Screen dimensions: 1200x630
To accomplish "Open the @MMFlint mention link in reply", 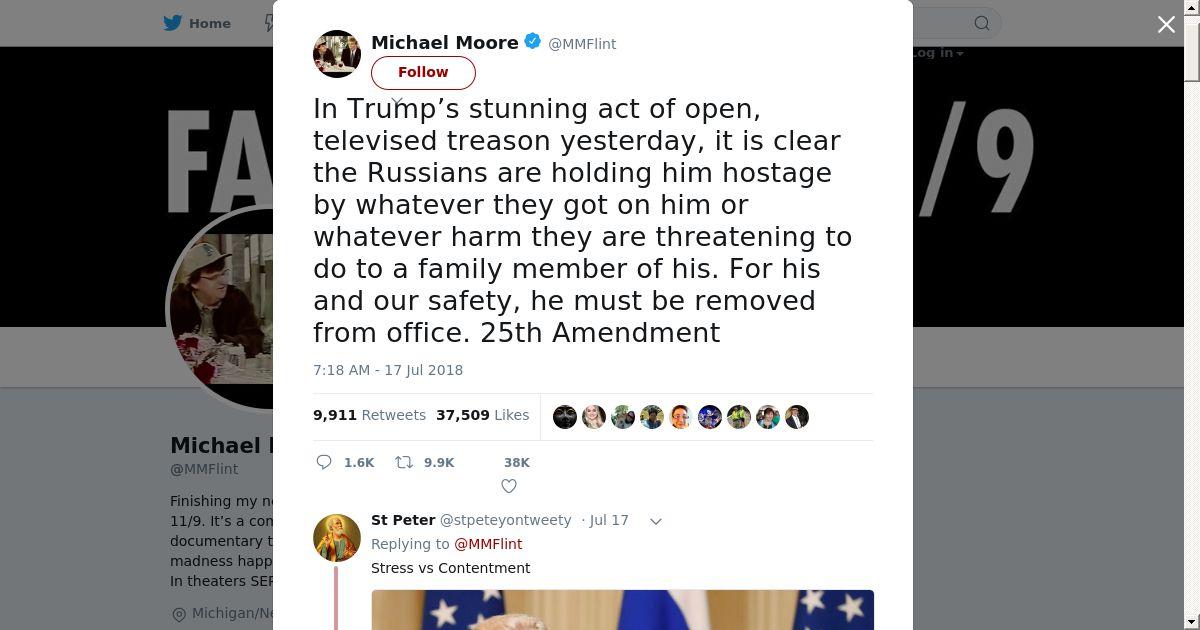I will 488,544.
